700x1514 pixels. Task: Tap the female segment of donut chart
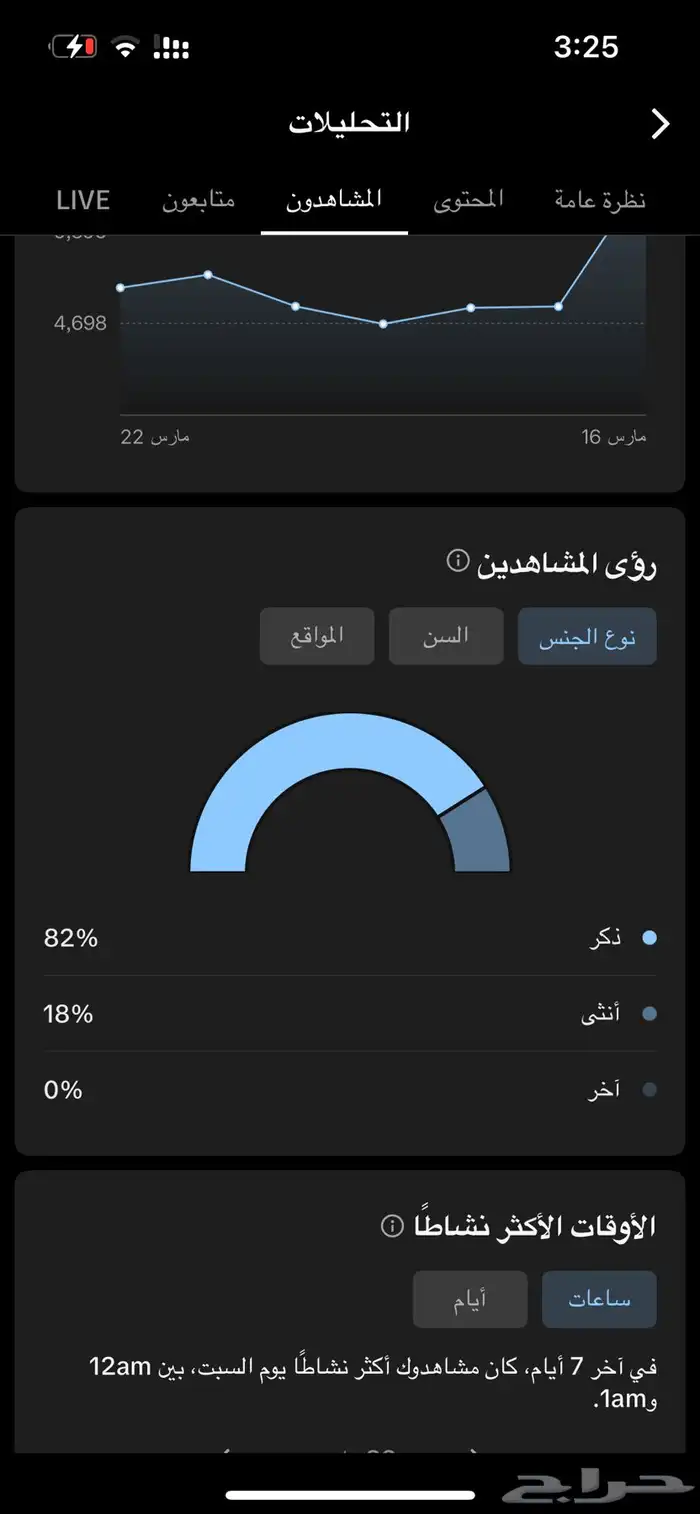tap(478, 833)
